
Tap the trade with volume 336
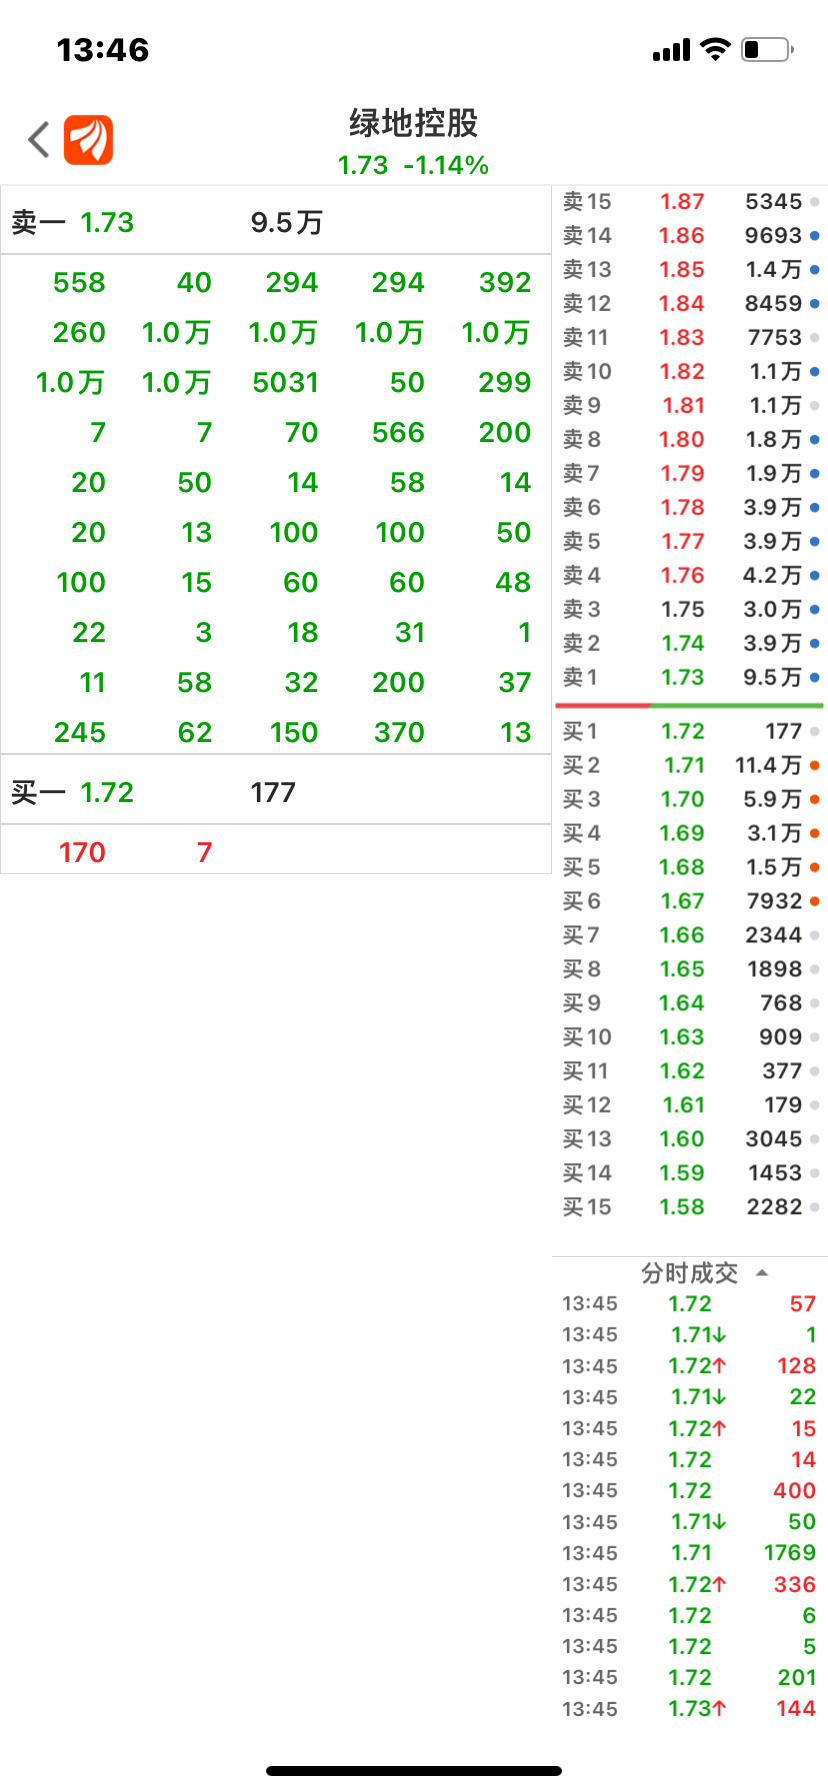[689, 1585]
